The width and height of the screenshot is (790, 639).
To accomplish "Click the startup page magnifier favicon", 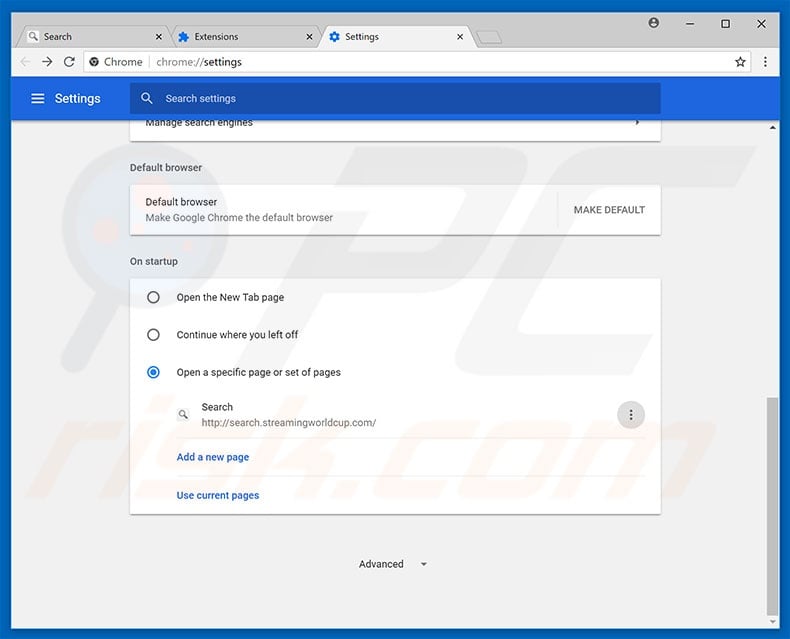I will [183, 414].
